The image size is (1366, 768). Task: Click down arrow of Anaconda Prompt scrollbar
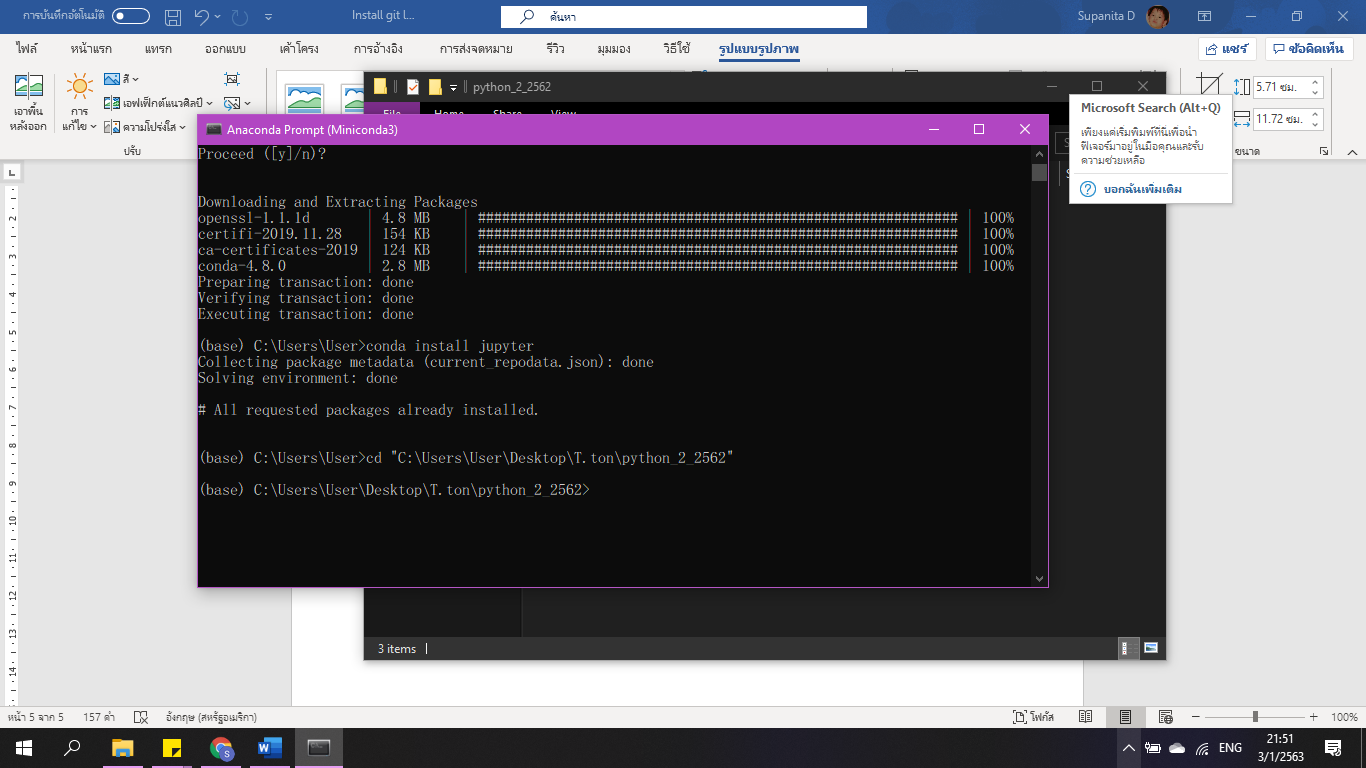point(1039,579)
